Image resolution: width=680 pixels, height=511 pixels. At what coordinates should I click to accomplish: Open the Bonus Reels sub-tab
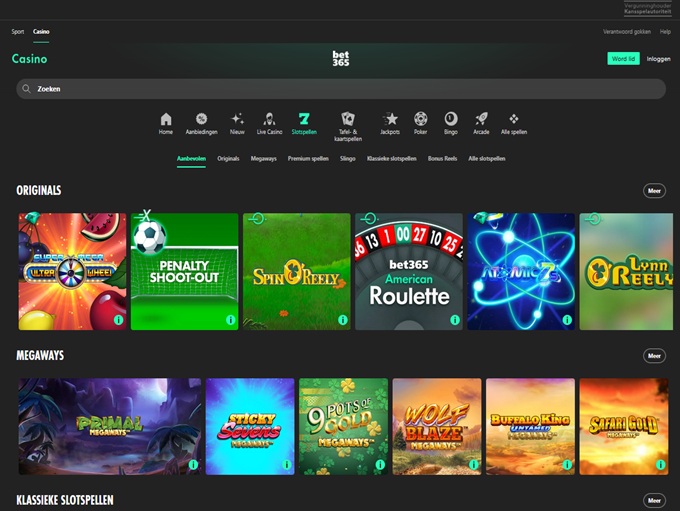pos(442,159)
